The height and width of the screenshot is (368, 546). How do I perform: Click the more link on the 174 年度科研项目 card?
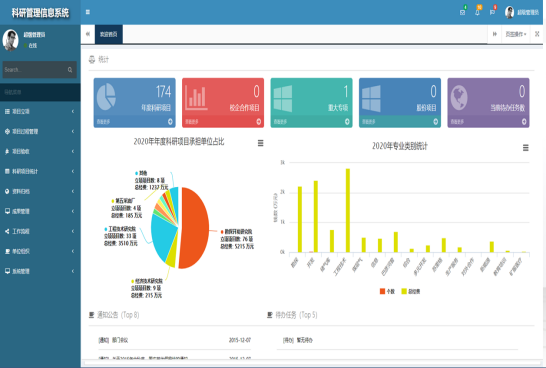click(134, 122)
